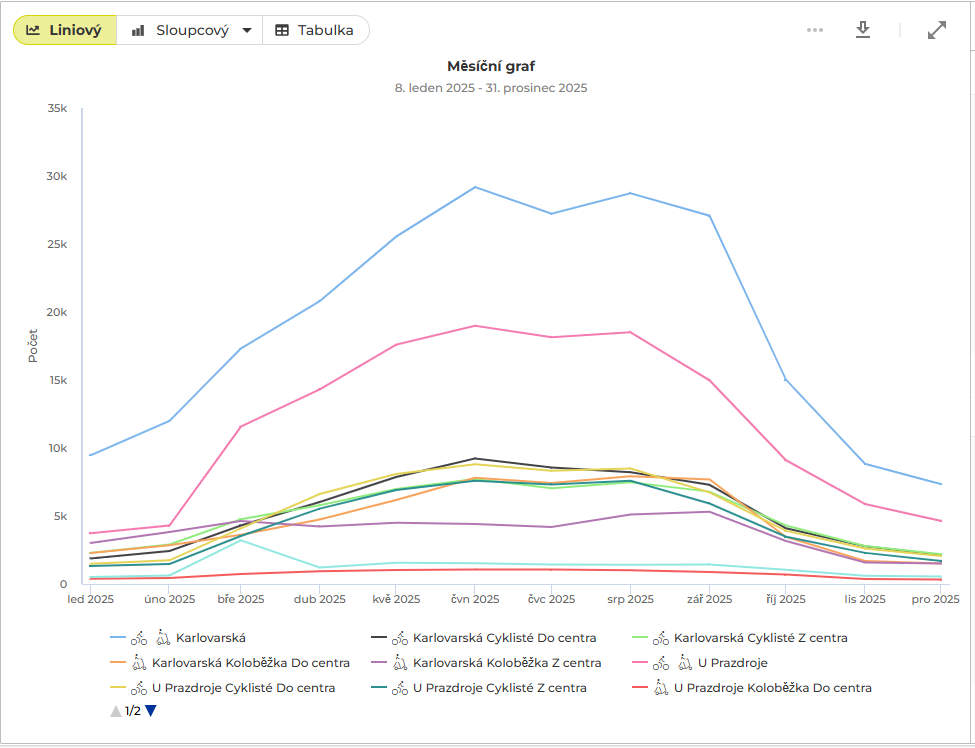
Task: Open the three-dot more options menu
Action: pos(815,30)
